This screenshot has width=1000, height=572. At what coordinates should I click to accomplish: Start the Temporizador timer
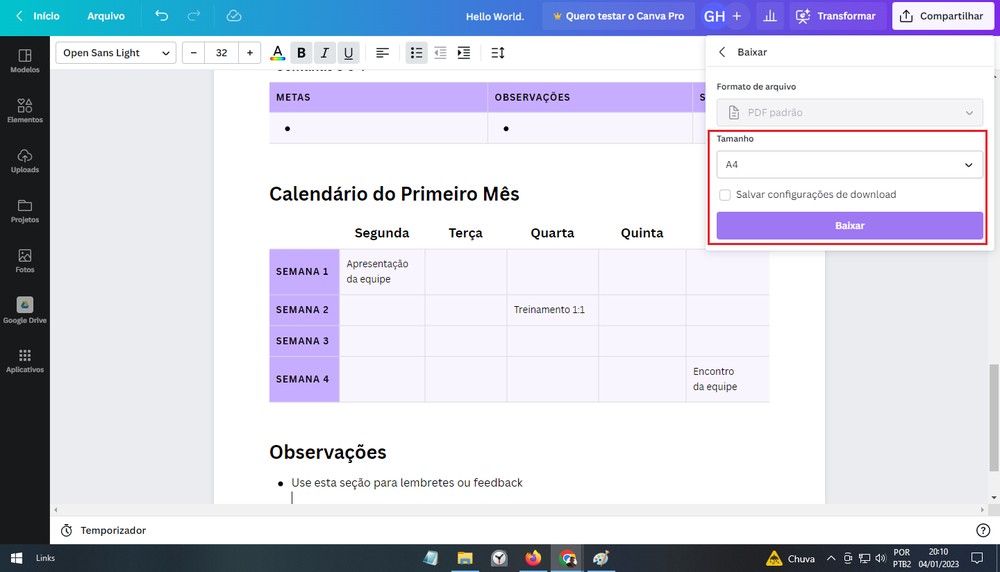coord(103,531)
